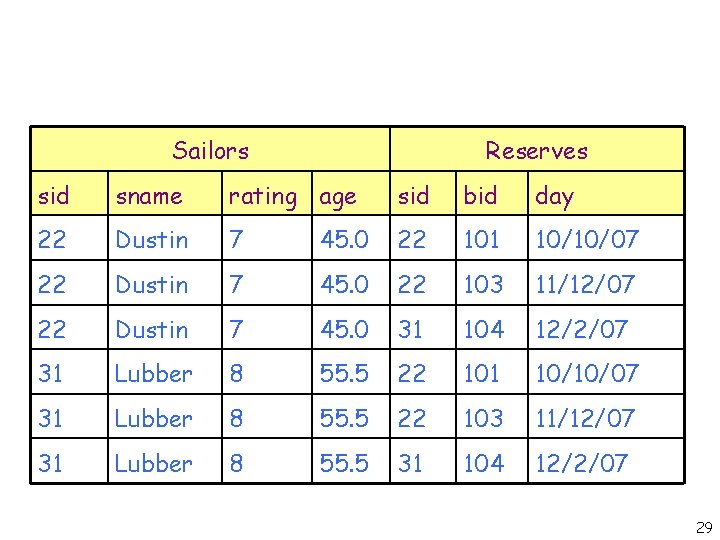Screen dimensions: 720x540
Task: Click bid 104 in the last row
Action: (x=483, y=463)
